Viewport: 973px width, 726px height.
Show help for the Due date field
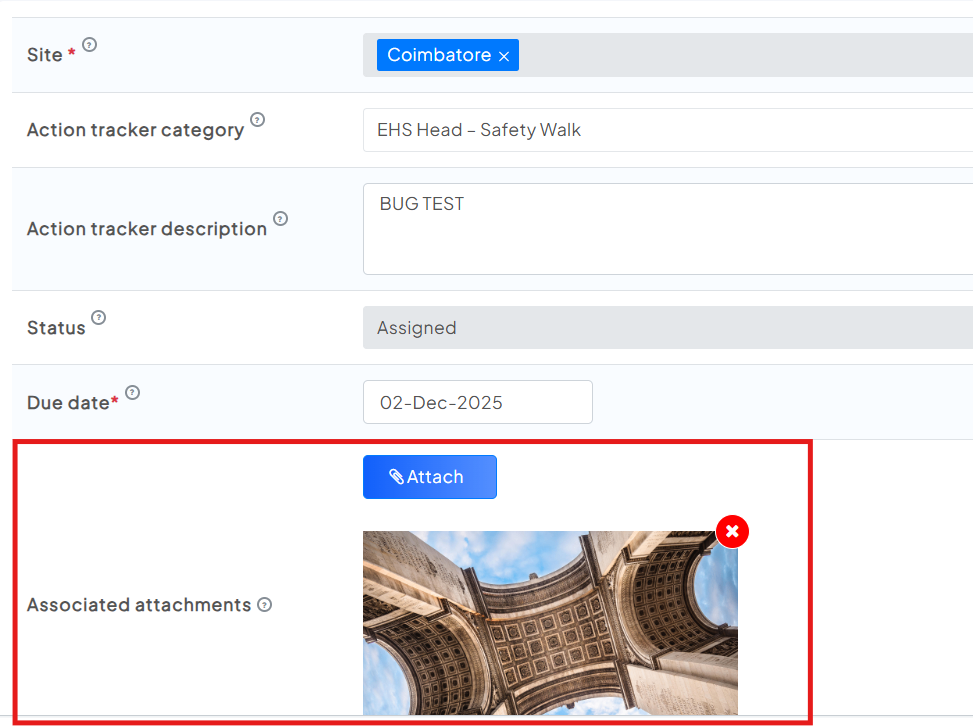(x=132, y=393)
